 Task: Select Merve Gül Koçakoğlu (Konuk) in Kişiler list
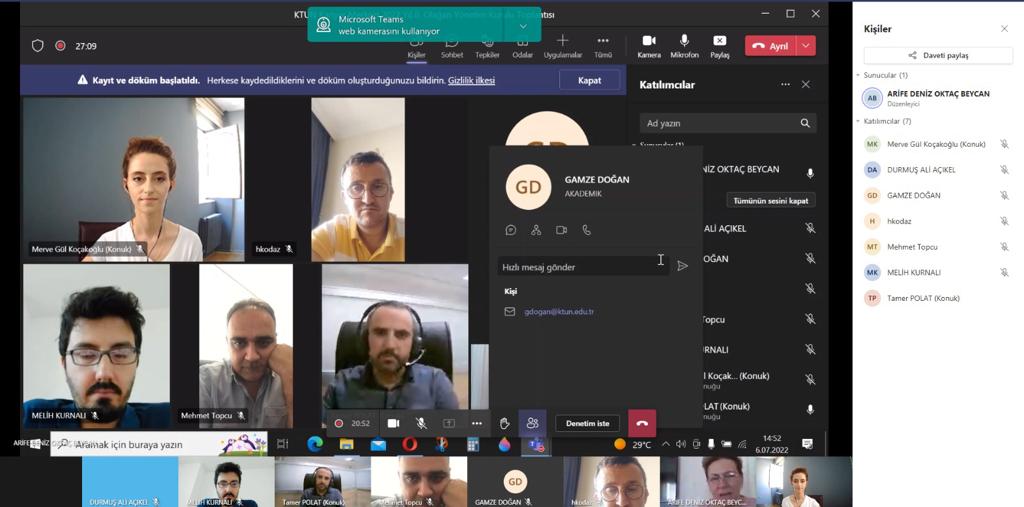(x=934, y=144)
